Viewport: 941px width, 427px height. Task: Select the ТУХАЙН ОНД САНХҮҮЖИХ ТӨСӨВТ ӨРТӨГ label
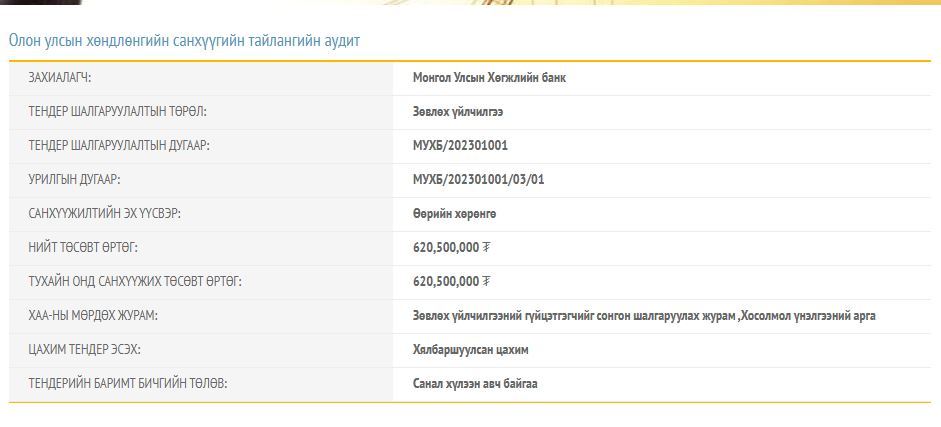pos(135,282)
